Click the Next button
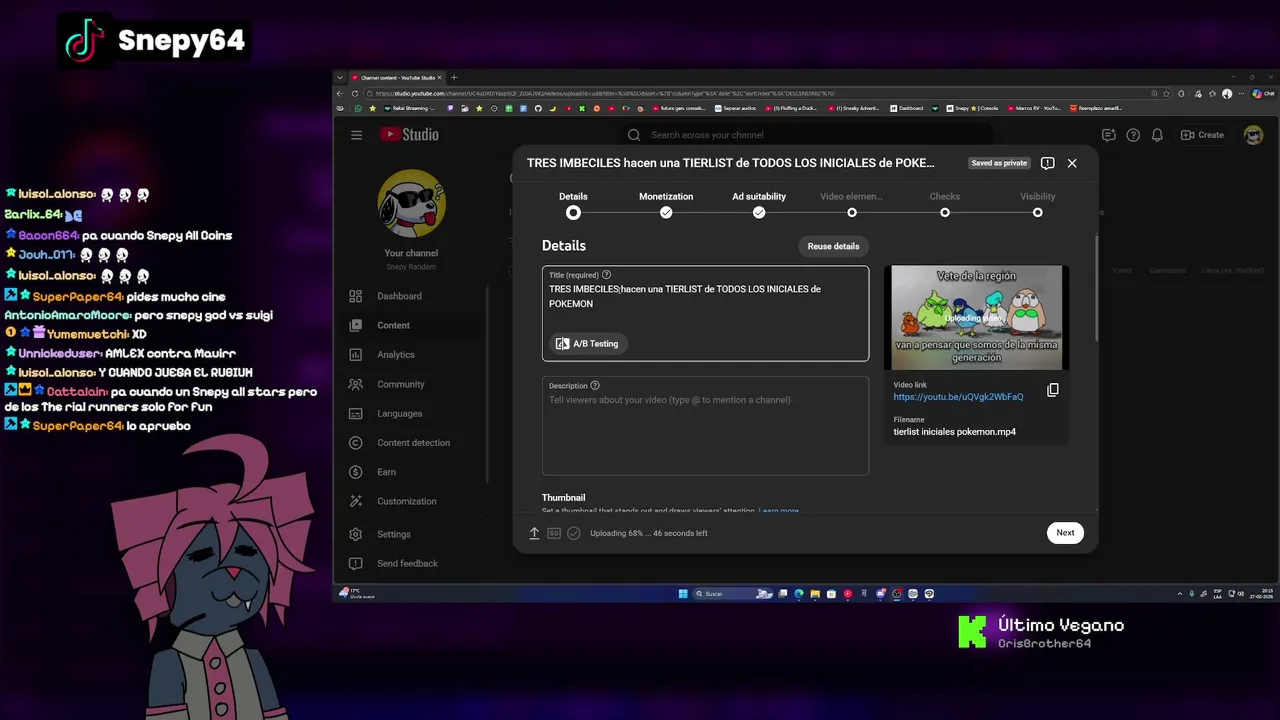 tap(1065, 533)
